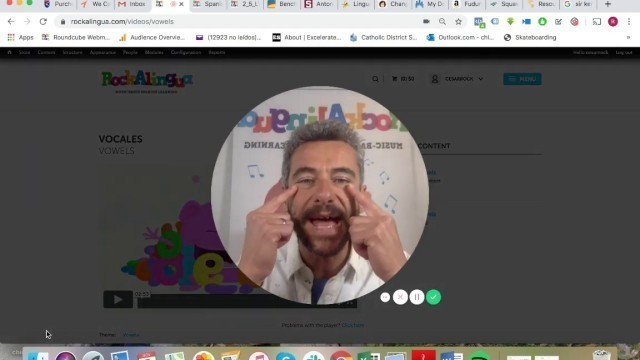Image resolution: width=640 pixels, height=360 pixels.
Task: Open Audience Overview bookmark
Action: pyautogui.click(x=152, y=38)
